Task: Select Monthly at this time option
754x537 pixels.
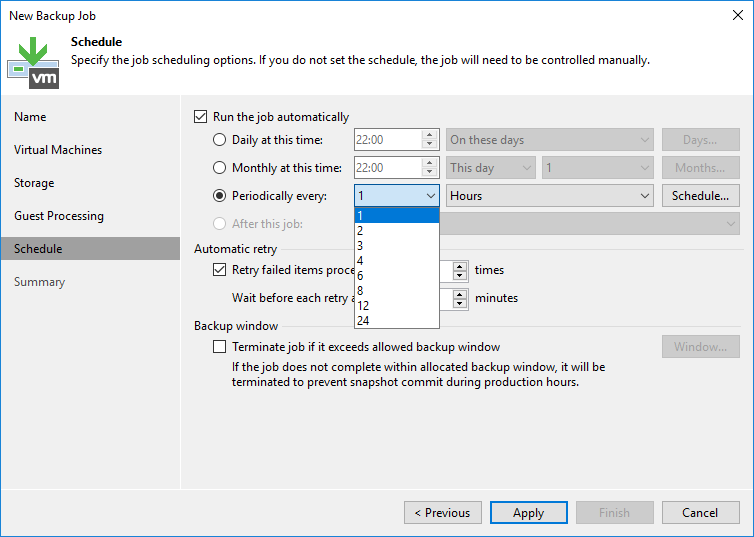Action: (x=220, y=168)
